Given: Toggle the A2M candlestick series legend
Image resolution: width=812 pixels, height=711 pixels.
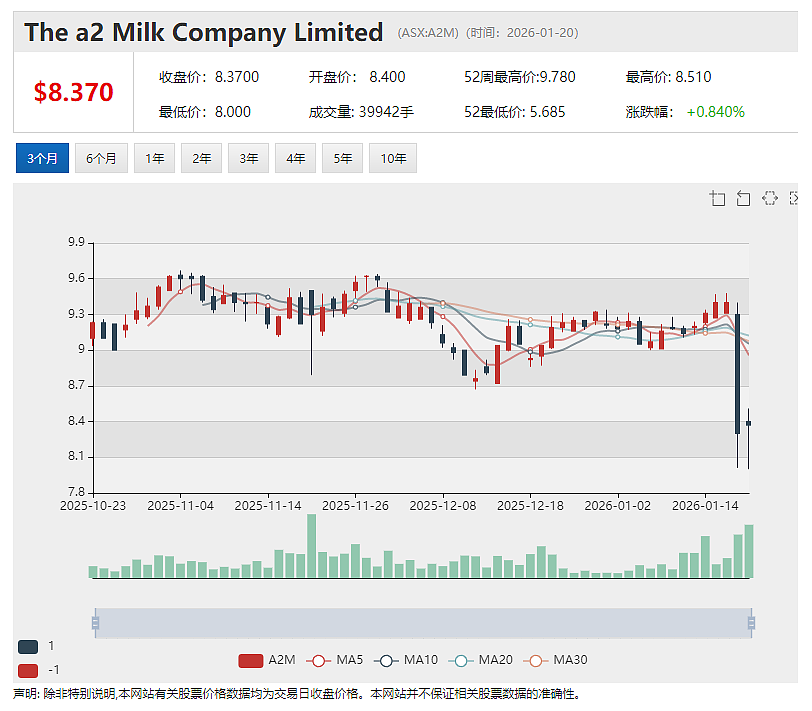Looking at the screenshot, I should (267, 660).
